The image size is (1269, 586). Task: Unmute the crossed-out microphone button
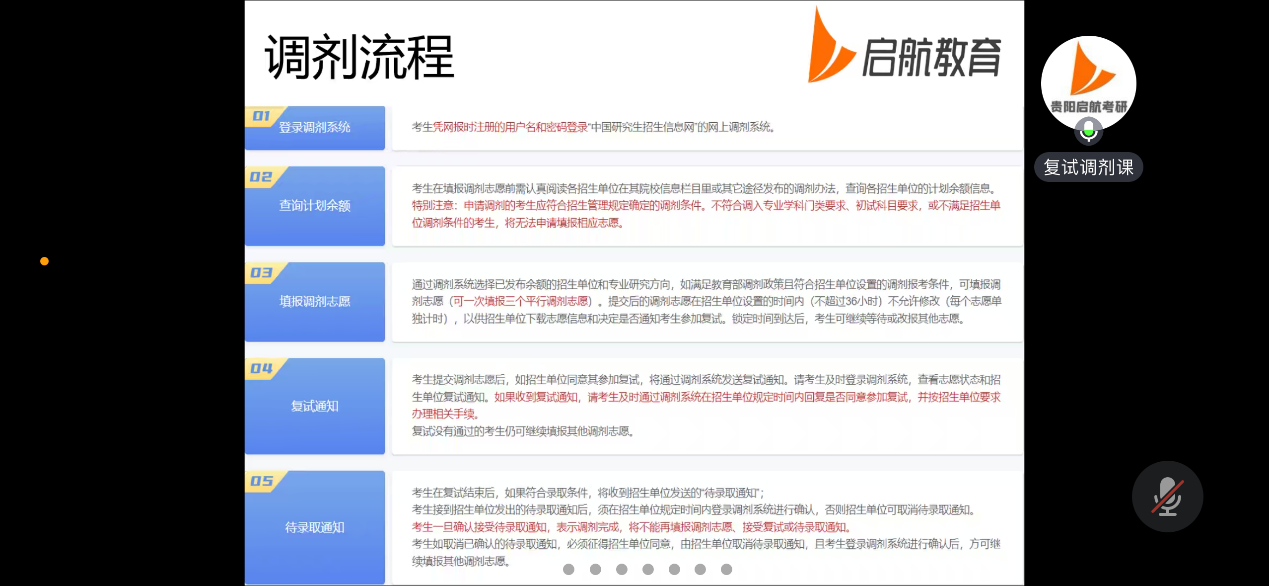[1167, 496]
